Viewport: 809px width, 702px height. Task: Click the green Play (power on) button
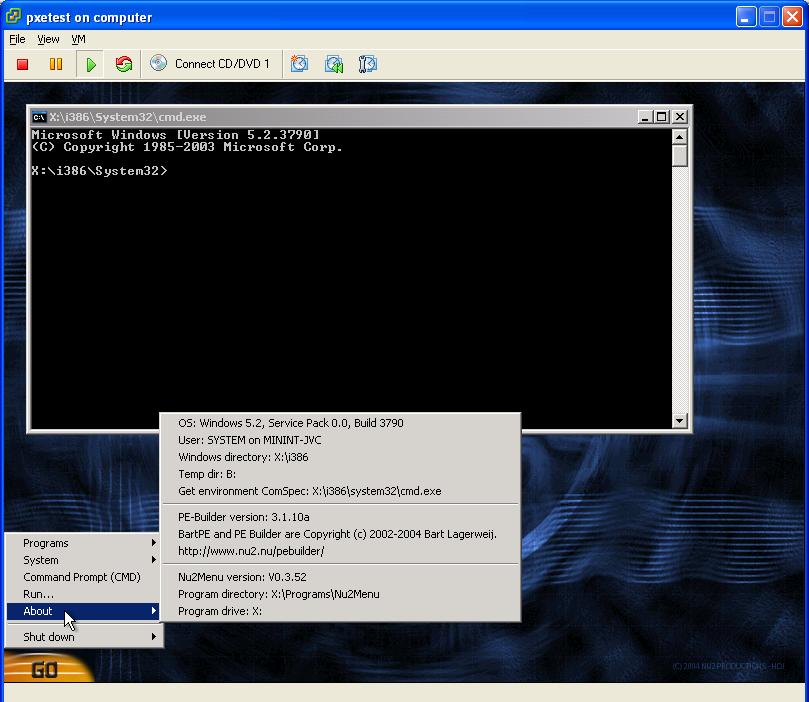coord(91,64)
